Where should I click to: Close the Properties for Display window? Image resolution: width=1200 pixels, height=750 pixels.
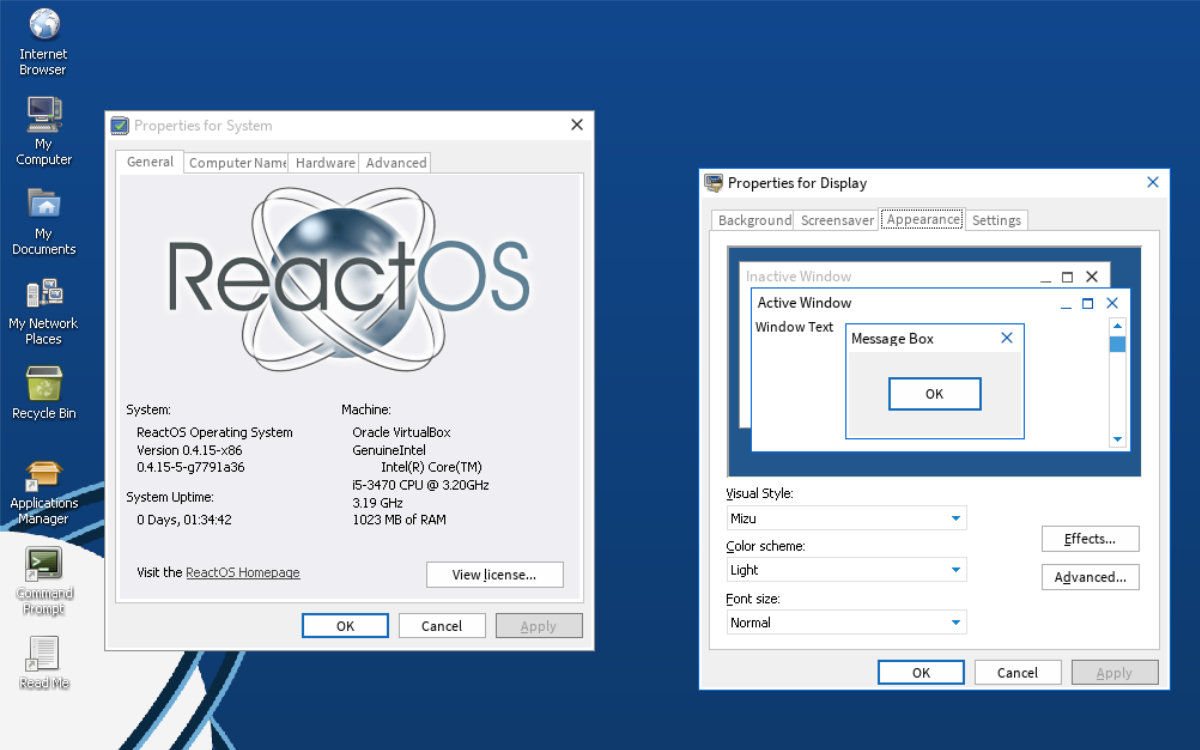(1153, 182)
